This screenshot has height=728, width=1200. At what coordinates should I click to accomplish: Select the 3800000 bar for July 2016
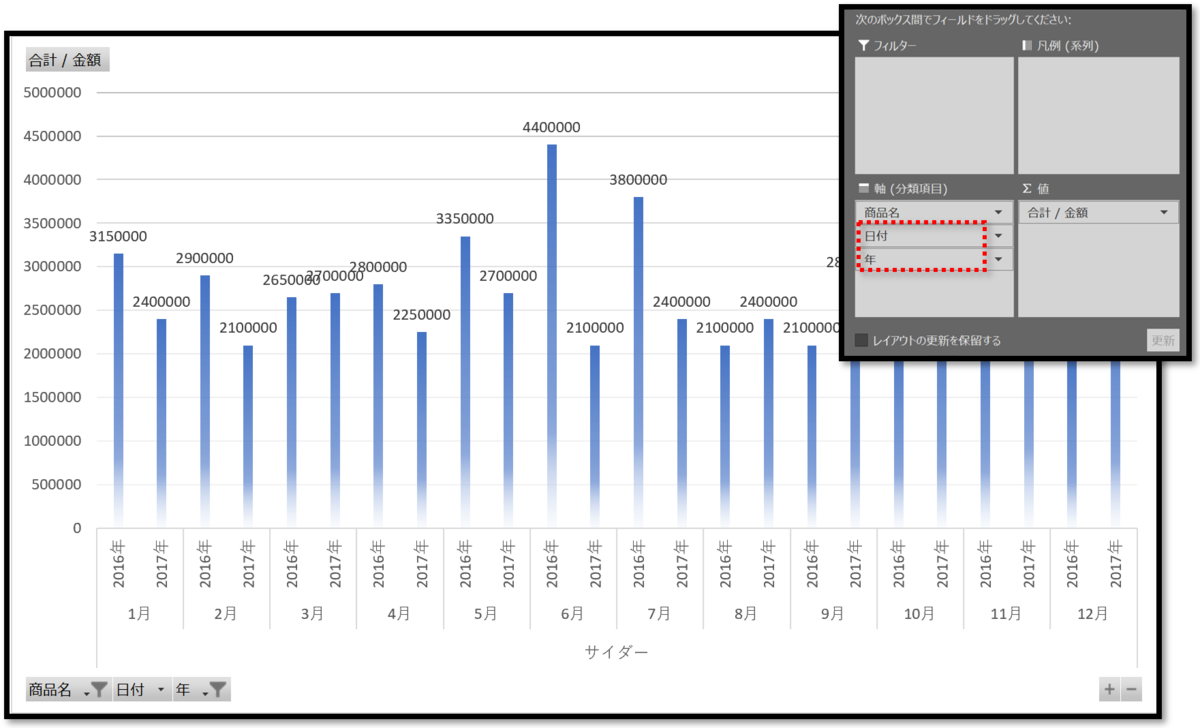[638, 362]
